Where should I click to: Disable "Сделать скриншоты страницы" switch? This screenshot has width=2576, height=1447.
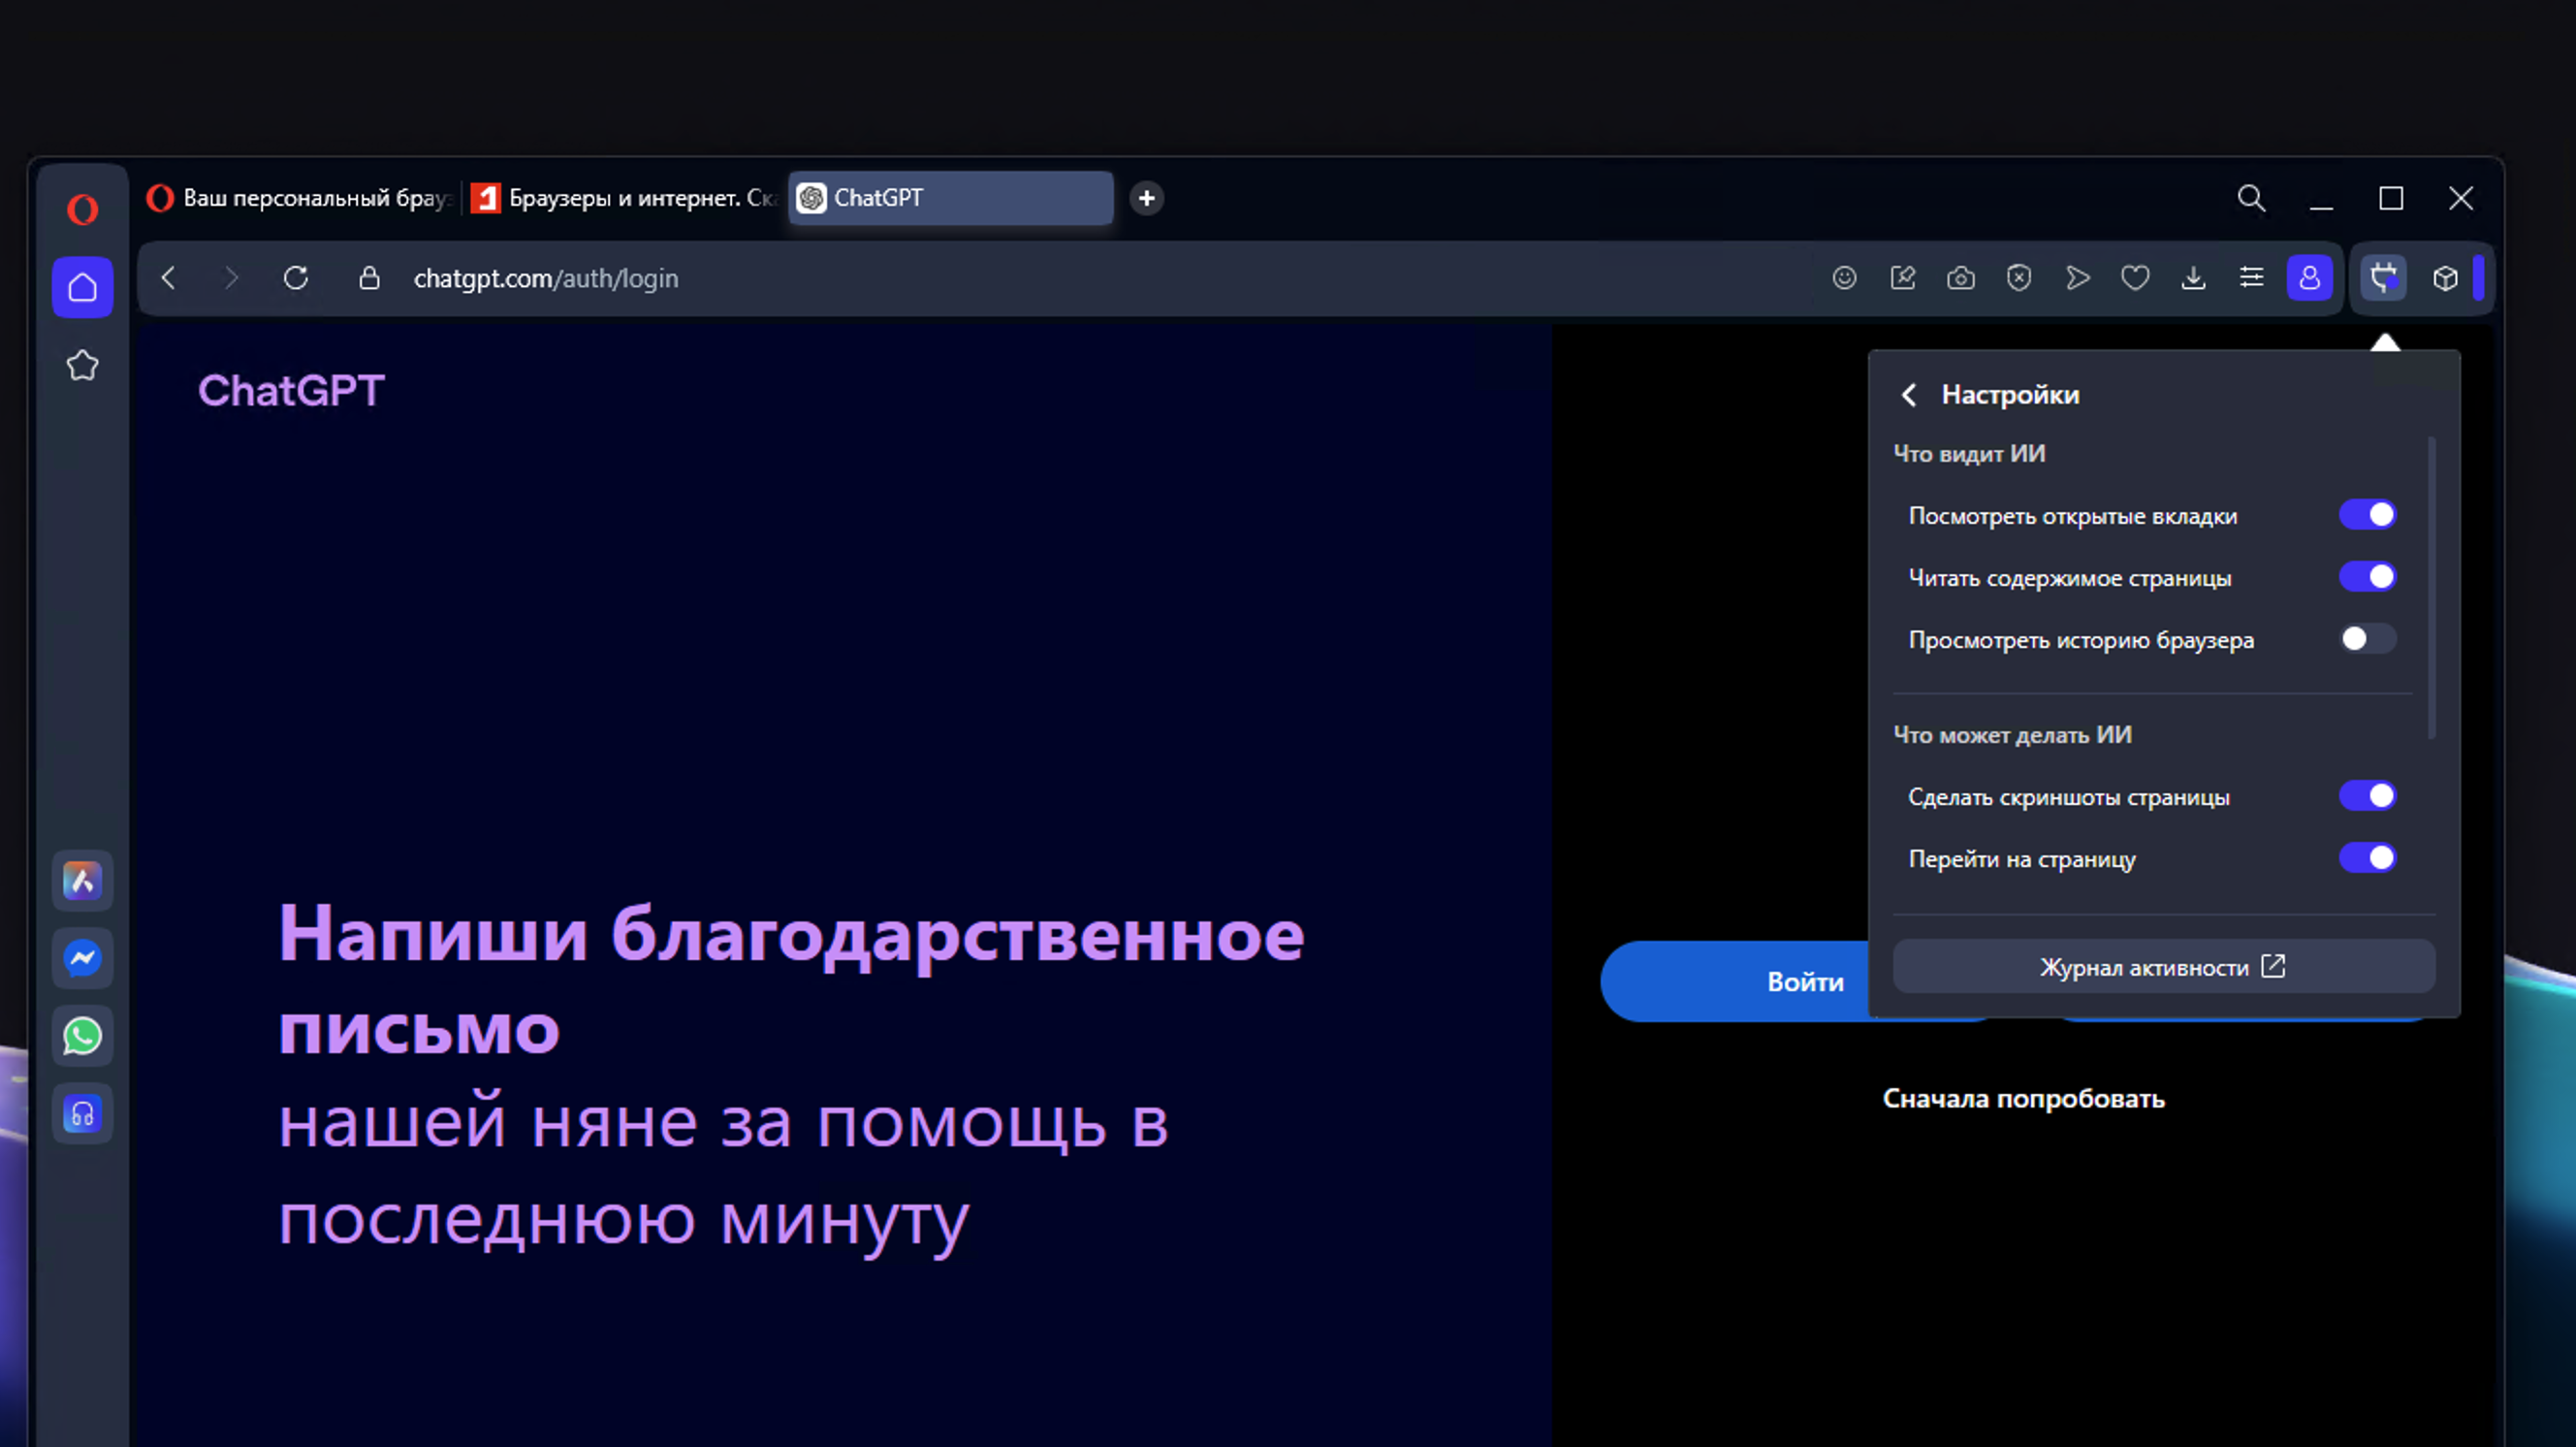click(2367, 796)
